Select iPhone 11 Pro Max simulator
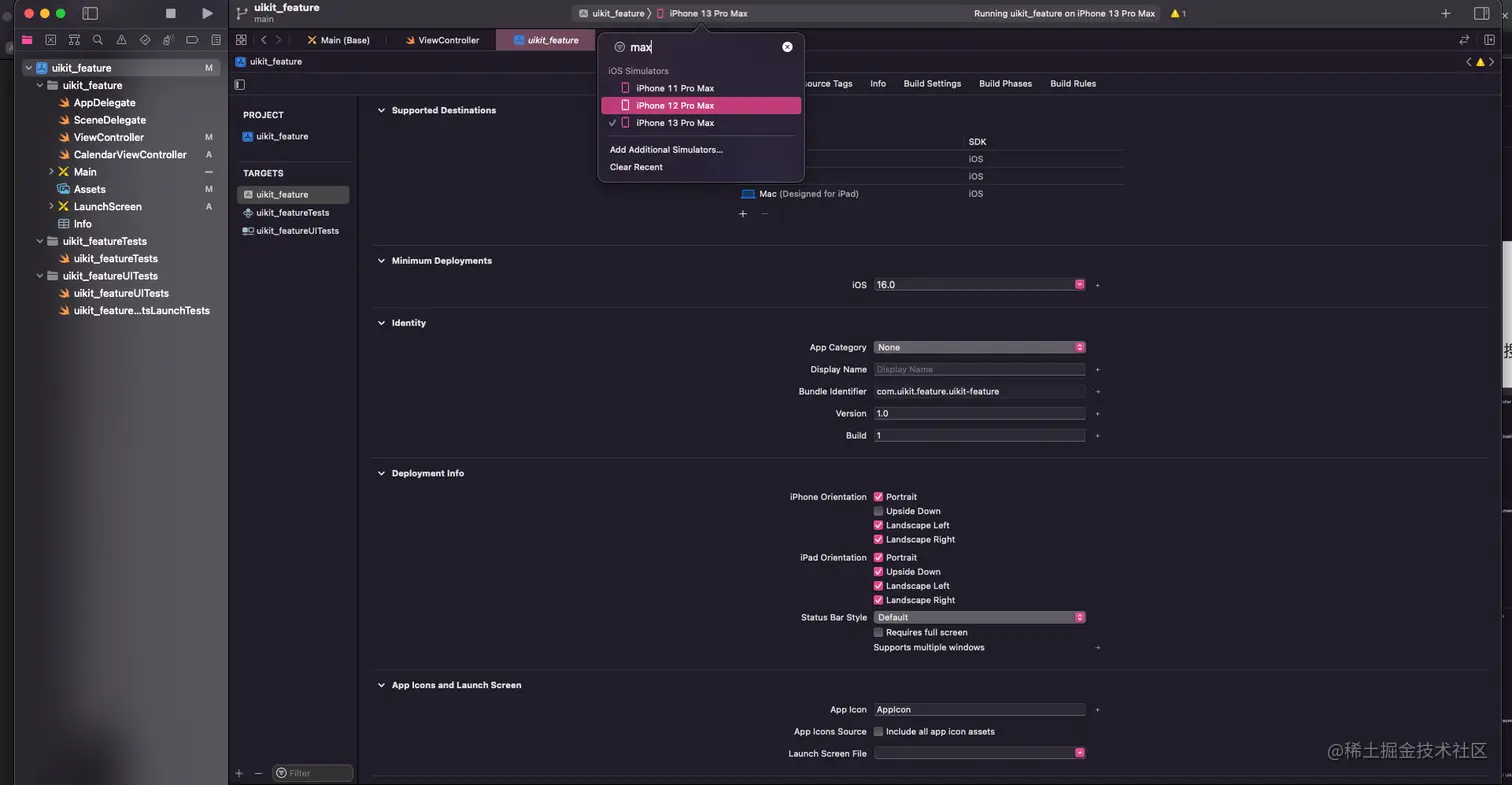 pyautogui.click(x=701, y=88)
